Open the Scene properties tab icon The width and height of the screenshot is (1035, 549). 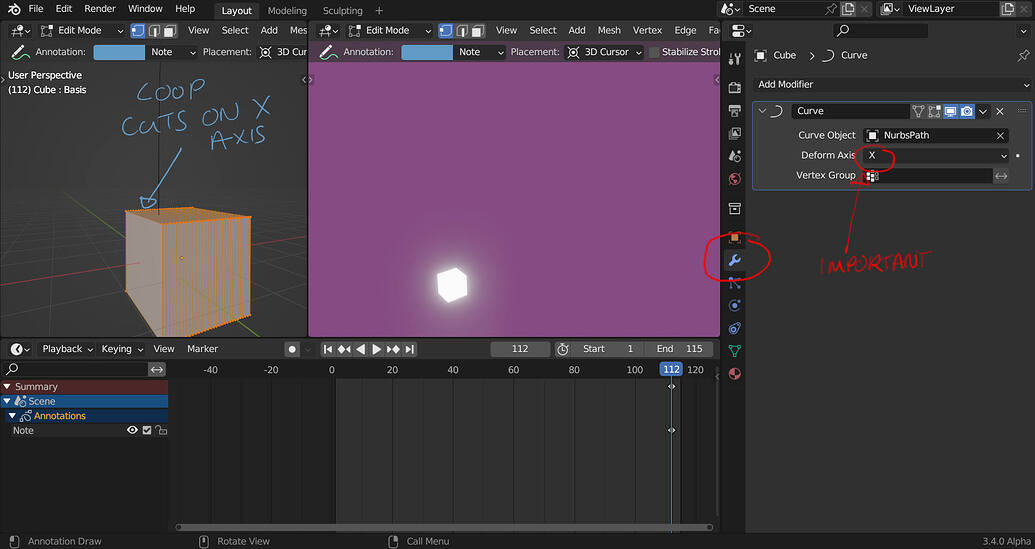pos(735,156)
